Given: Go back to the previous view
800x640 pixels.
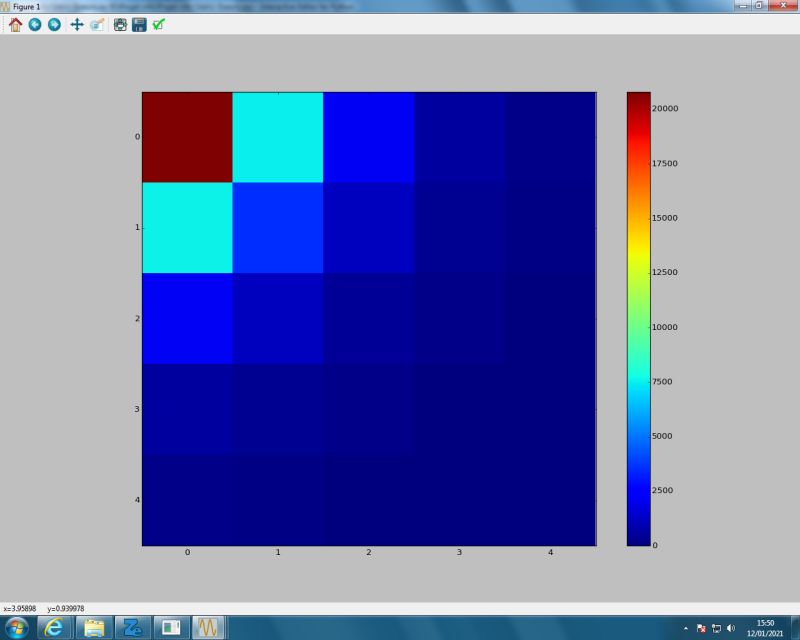Looking at the screenshot, I should [35, 25].
